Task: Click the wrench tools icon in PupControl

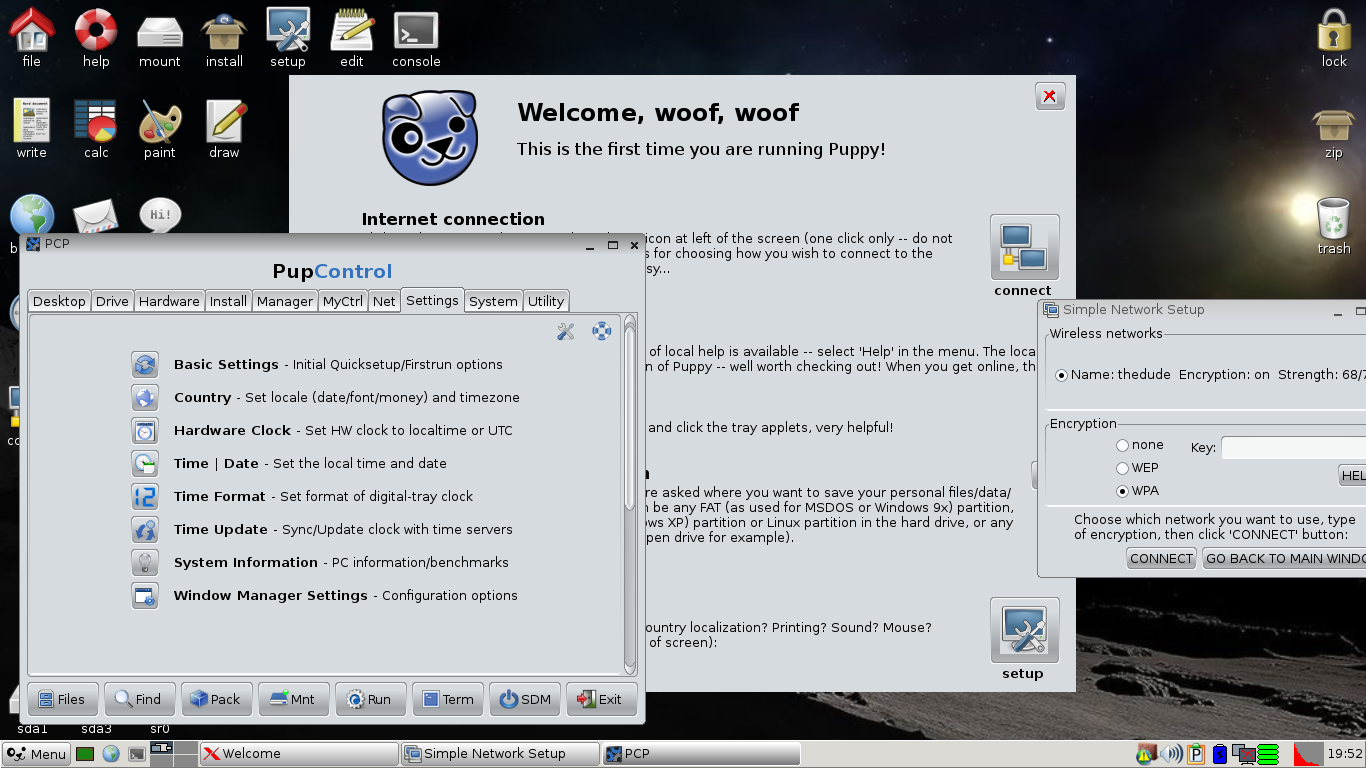Action: [x=566, y=332]
